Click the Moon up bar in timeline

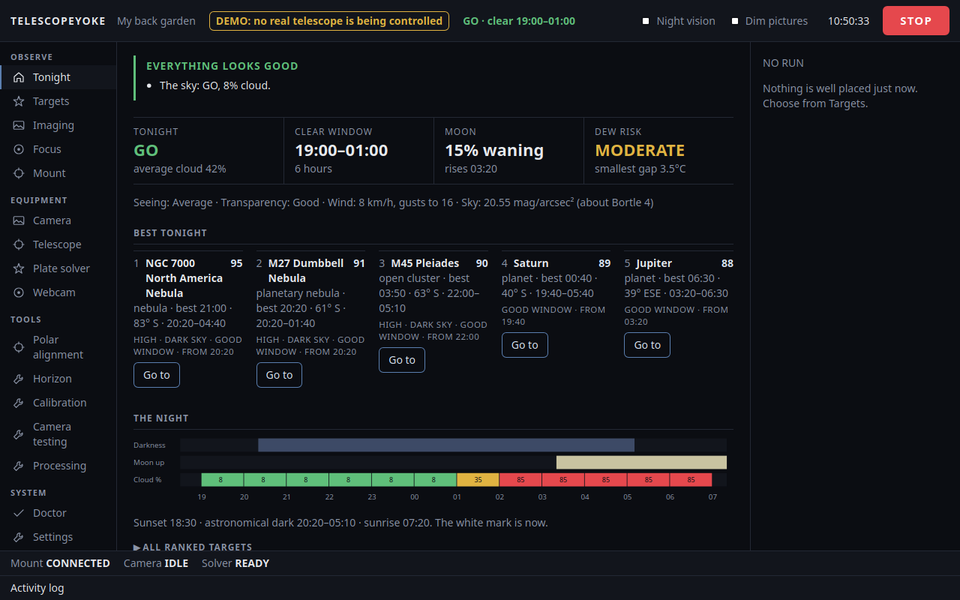641,462
